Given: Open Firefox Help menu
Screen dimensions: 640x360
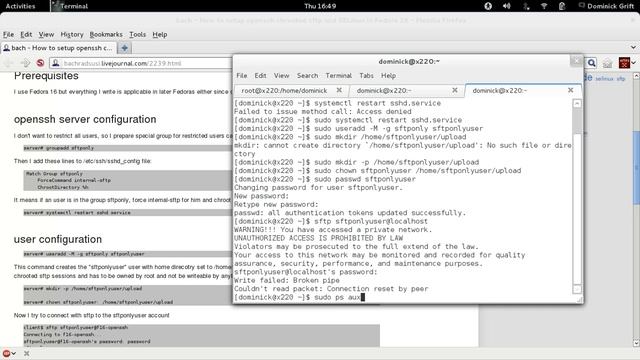Looking at the screenshot, I should 160,34.
